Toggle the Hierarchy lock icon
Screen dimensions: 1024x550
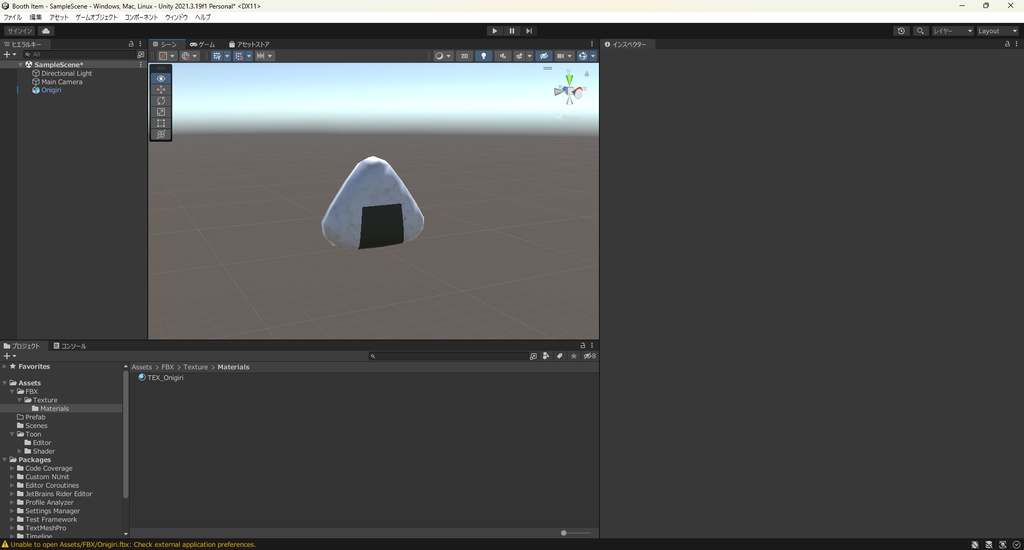tap(131, 44)
